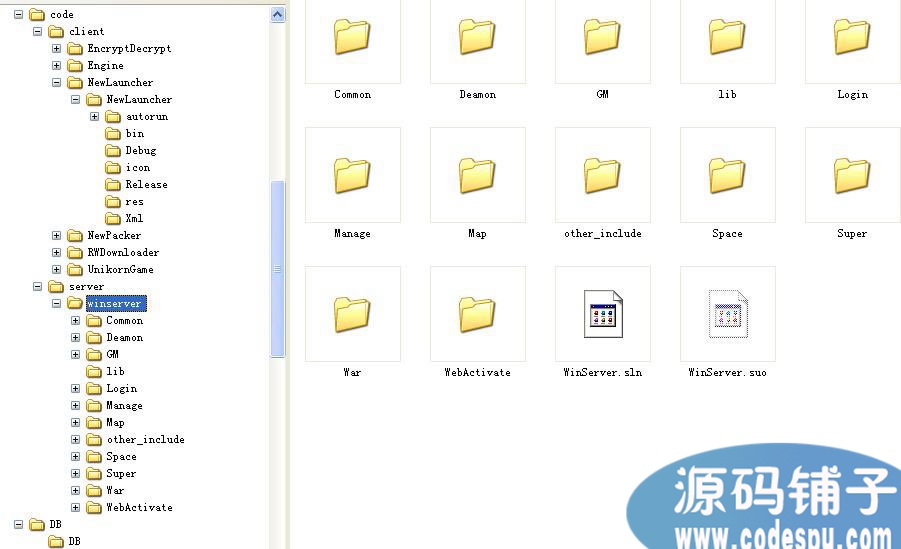This screenshot has width=901, height=549.
Task: Select the WinServer.sln solution file icon
Action: point(603,314)
